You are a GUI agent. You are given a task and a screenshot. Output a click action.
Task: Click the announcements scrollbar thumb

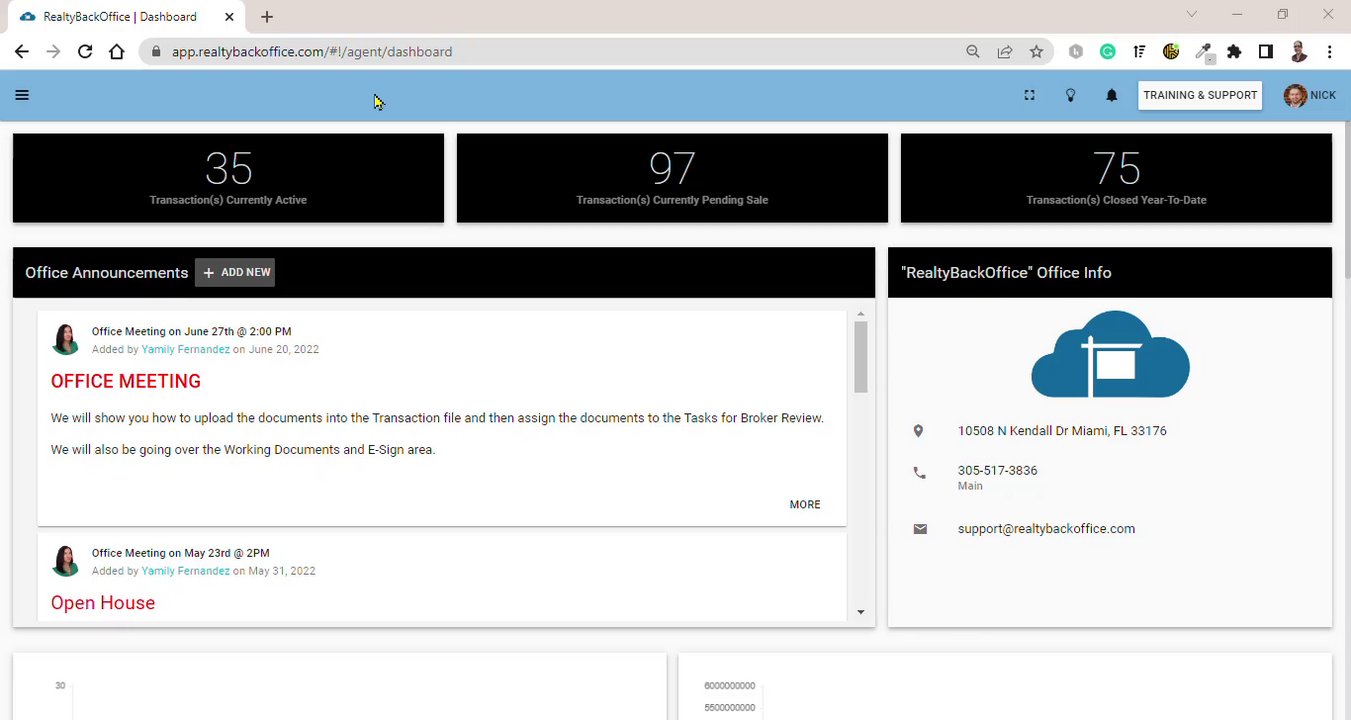point(861,357)
